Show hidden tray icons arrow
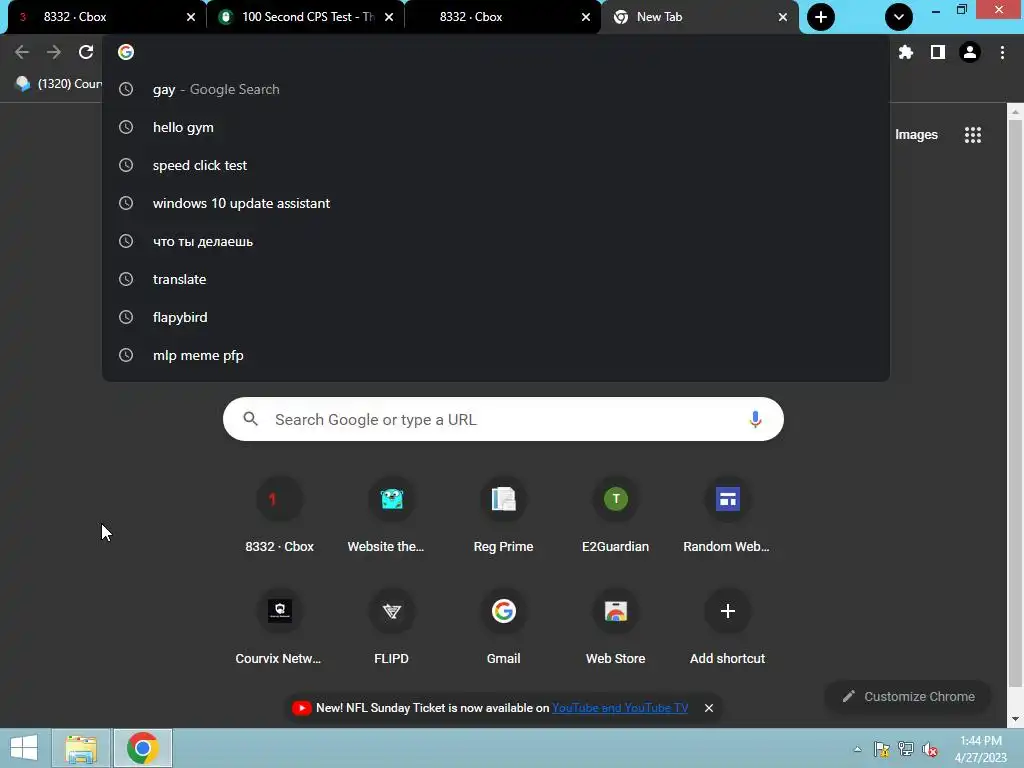This screenshot has height=768, width=1024. (x=857, y=750)
